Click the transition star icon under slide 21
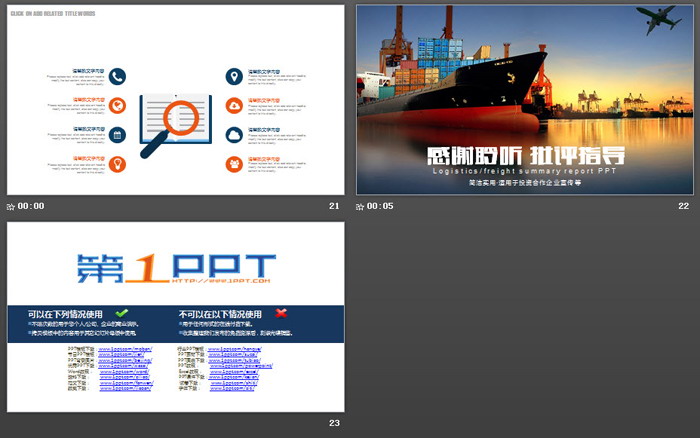This screenshot has width=700, height=438. point(11,206)
